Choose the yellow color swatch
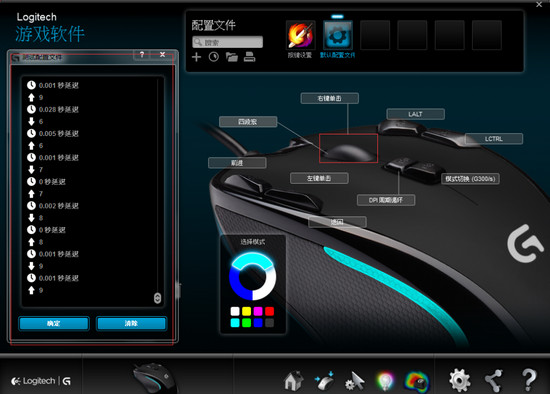Screen dimensions: 550x394 point(247,311)
